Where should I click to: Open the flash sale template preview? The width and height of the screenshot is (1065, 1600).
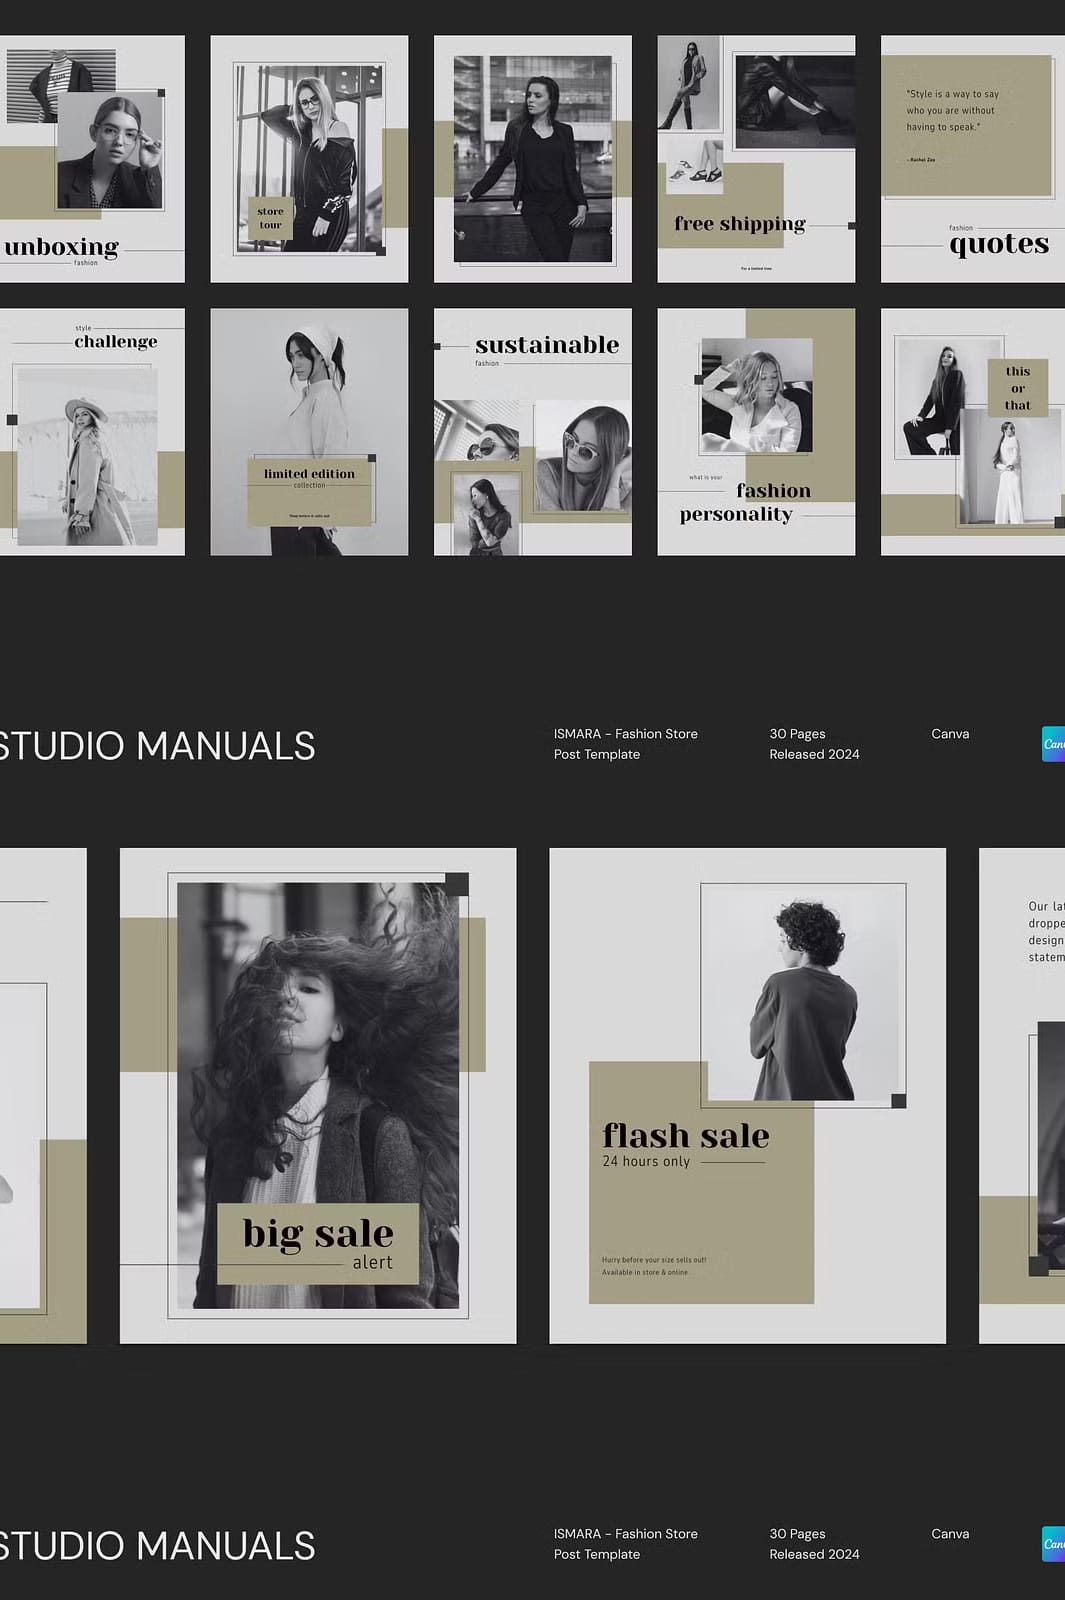748,1096
